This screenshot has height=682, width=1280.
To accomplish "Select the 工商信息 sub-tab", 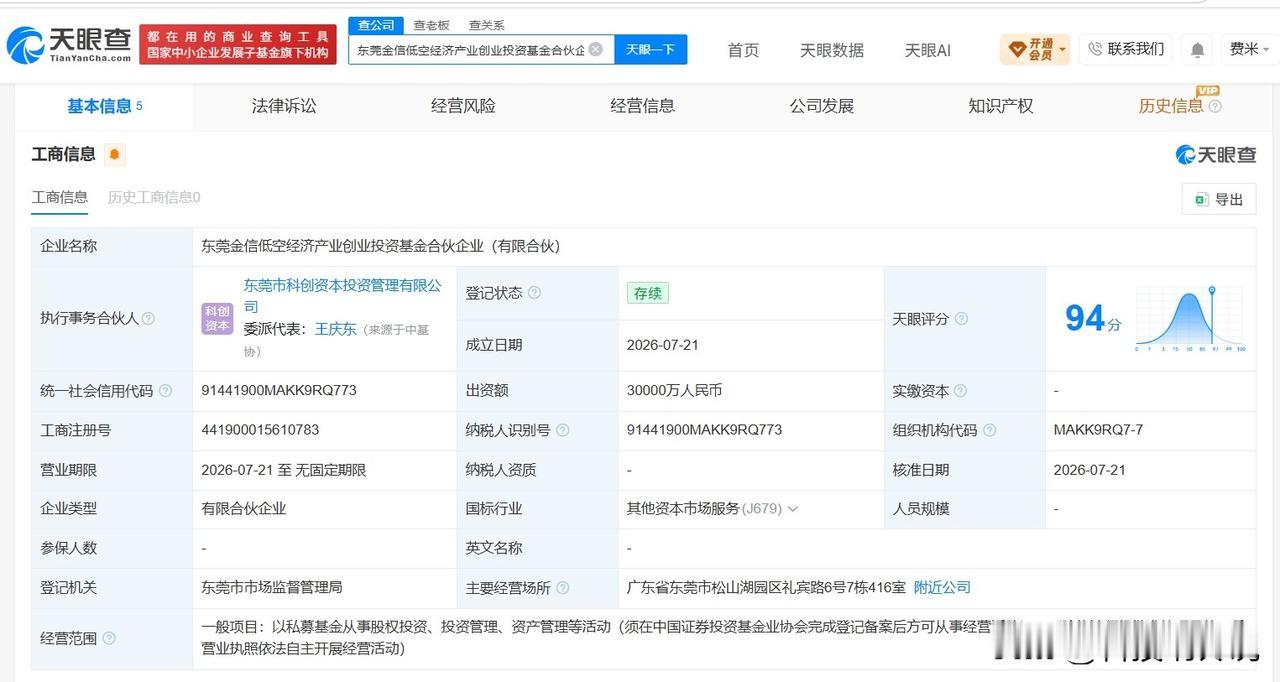I will point(60,197).
